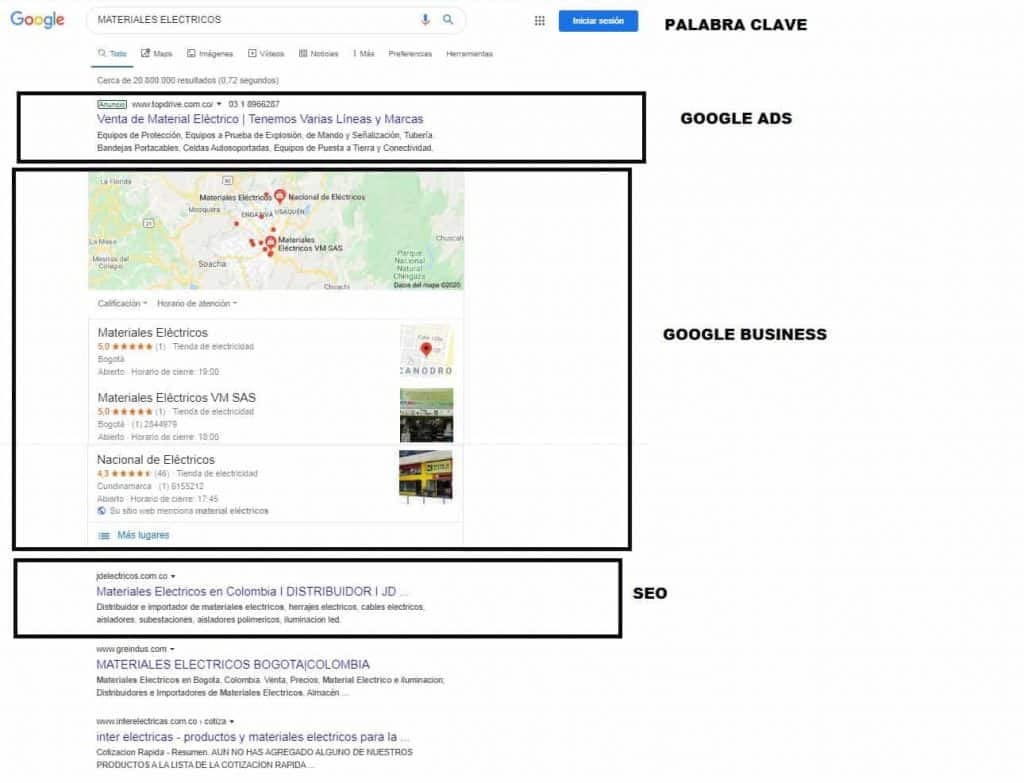Image resolution: width=1024 pixels, height=783 pixels.
Task: Open the Google apps grid
Action: pos(539,21)
